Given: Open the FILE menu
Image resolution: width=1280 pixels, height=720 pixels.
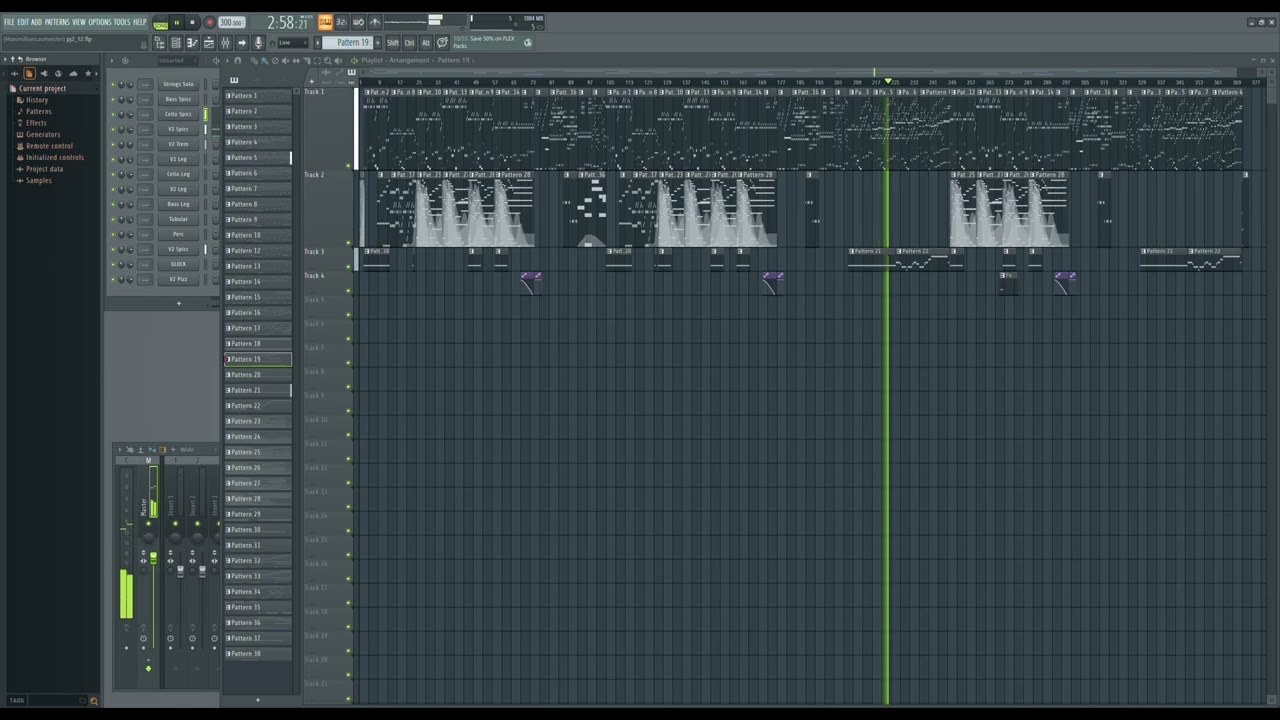Looking at the screenshot, I should 9,22.
